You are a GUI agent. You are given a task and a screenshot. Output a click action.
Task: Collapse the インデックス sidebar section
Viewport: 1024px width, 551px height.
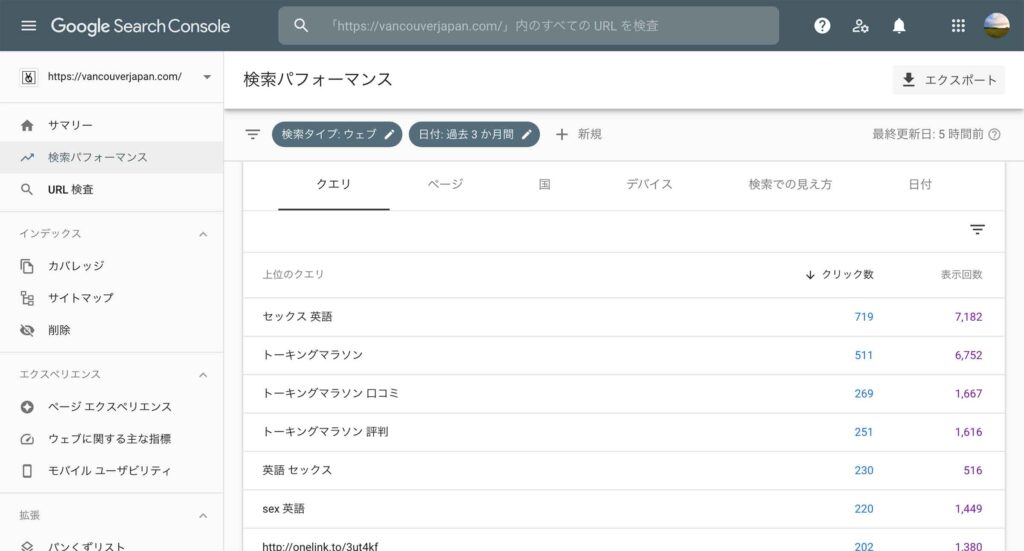203,234
